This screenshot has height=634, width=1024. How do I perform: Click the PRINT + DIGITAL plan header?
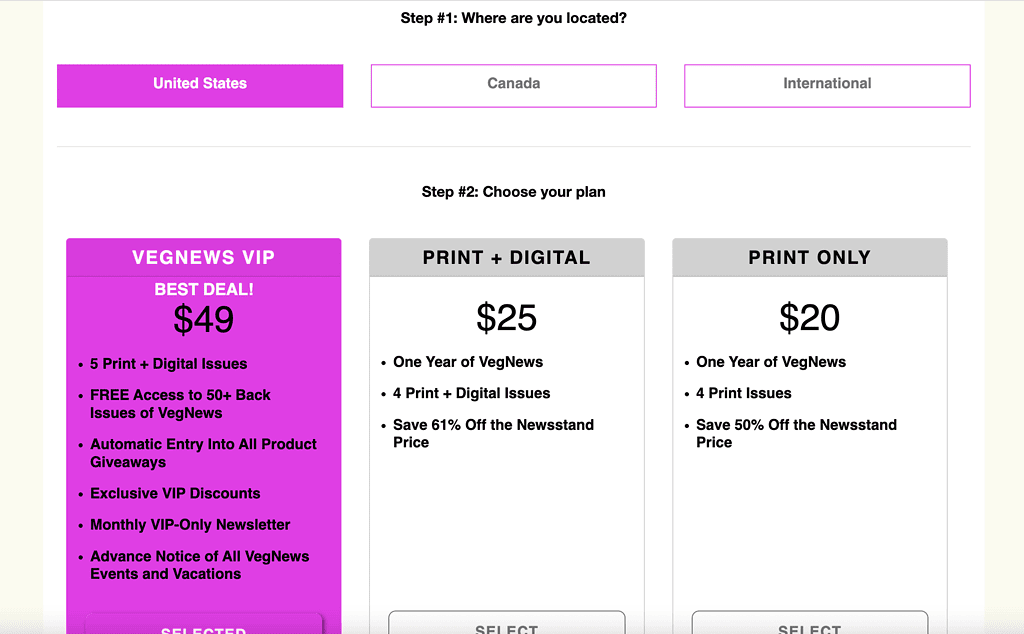507,258
